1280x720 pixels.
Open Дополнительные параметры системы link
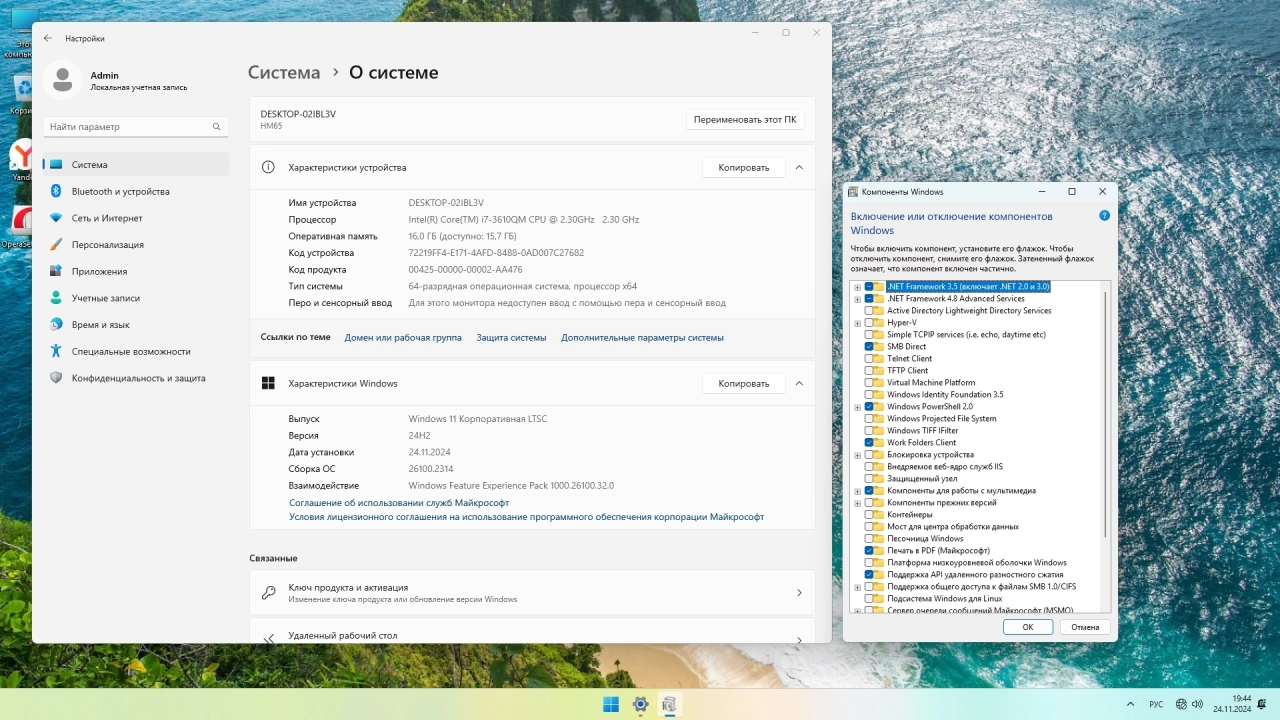[642, 338]
